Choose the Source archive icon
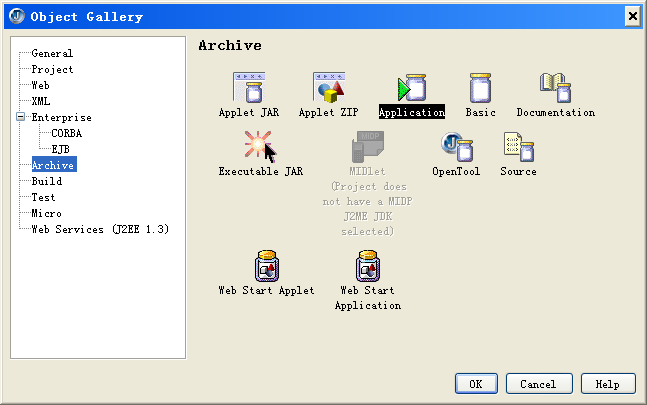The height and width of the screenshot is (405, 647). click(x=519, y=147)
